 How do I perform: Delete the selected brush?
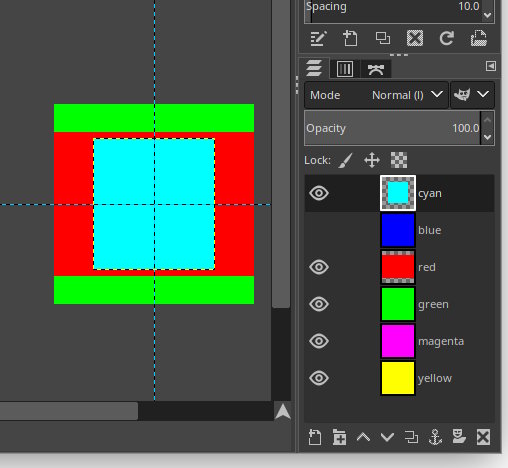415,38
